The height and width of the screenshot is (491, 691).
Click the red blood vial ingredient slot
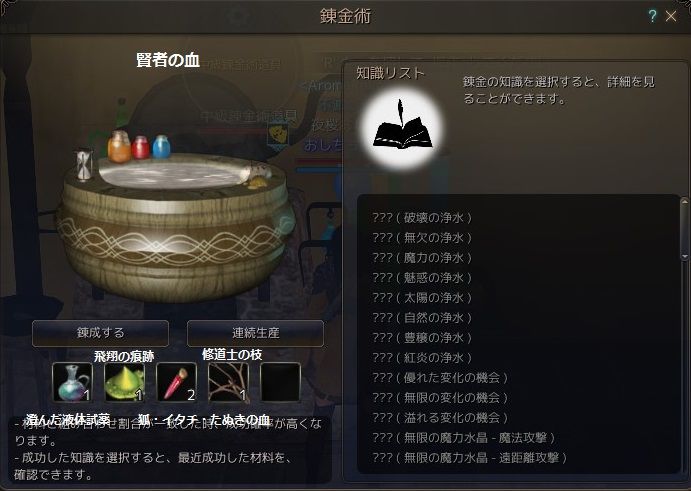click(176, 382)
